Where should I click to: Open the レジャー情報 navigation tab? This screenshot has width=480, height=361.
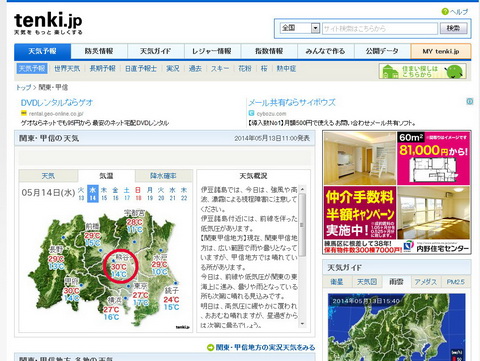coord(212,51)
